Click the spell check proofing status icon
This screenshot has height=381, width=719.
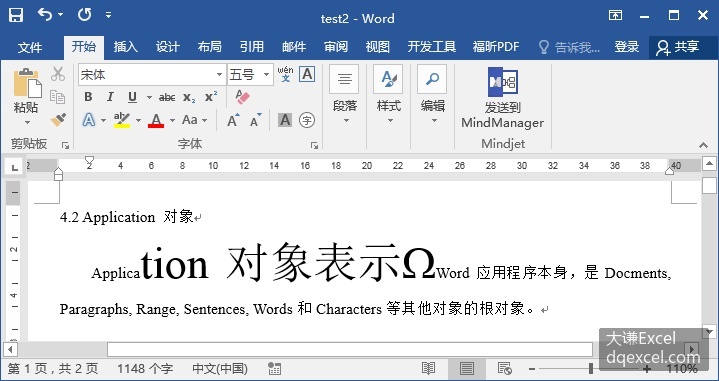pyautogui.click(x=274, y=368)
